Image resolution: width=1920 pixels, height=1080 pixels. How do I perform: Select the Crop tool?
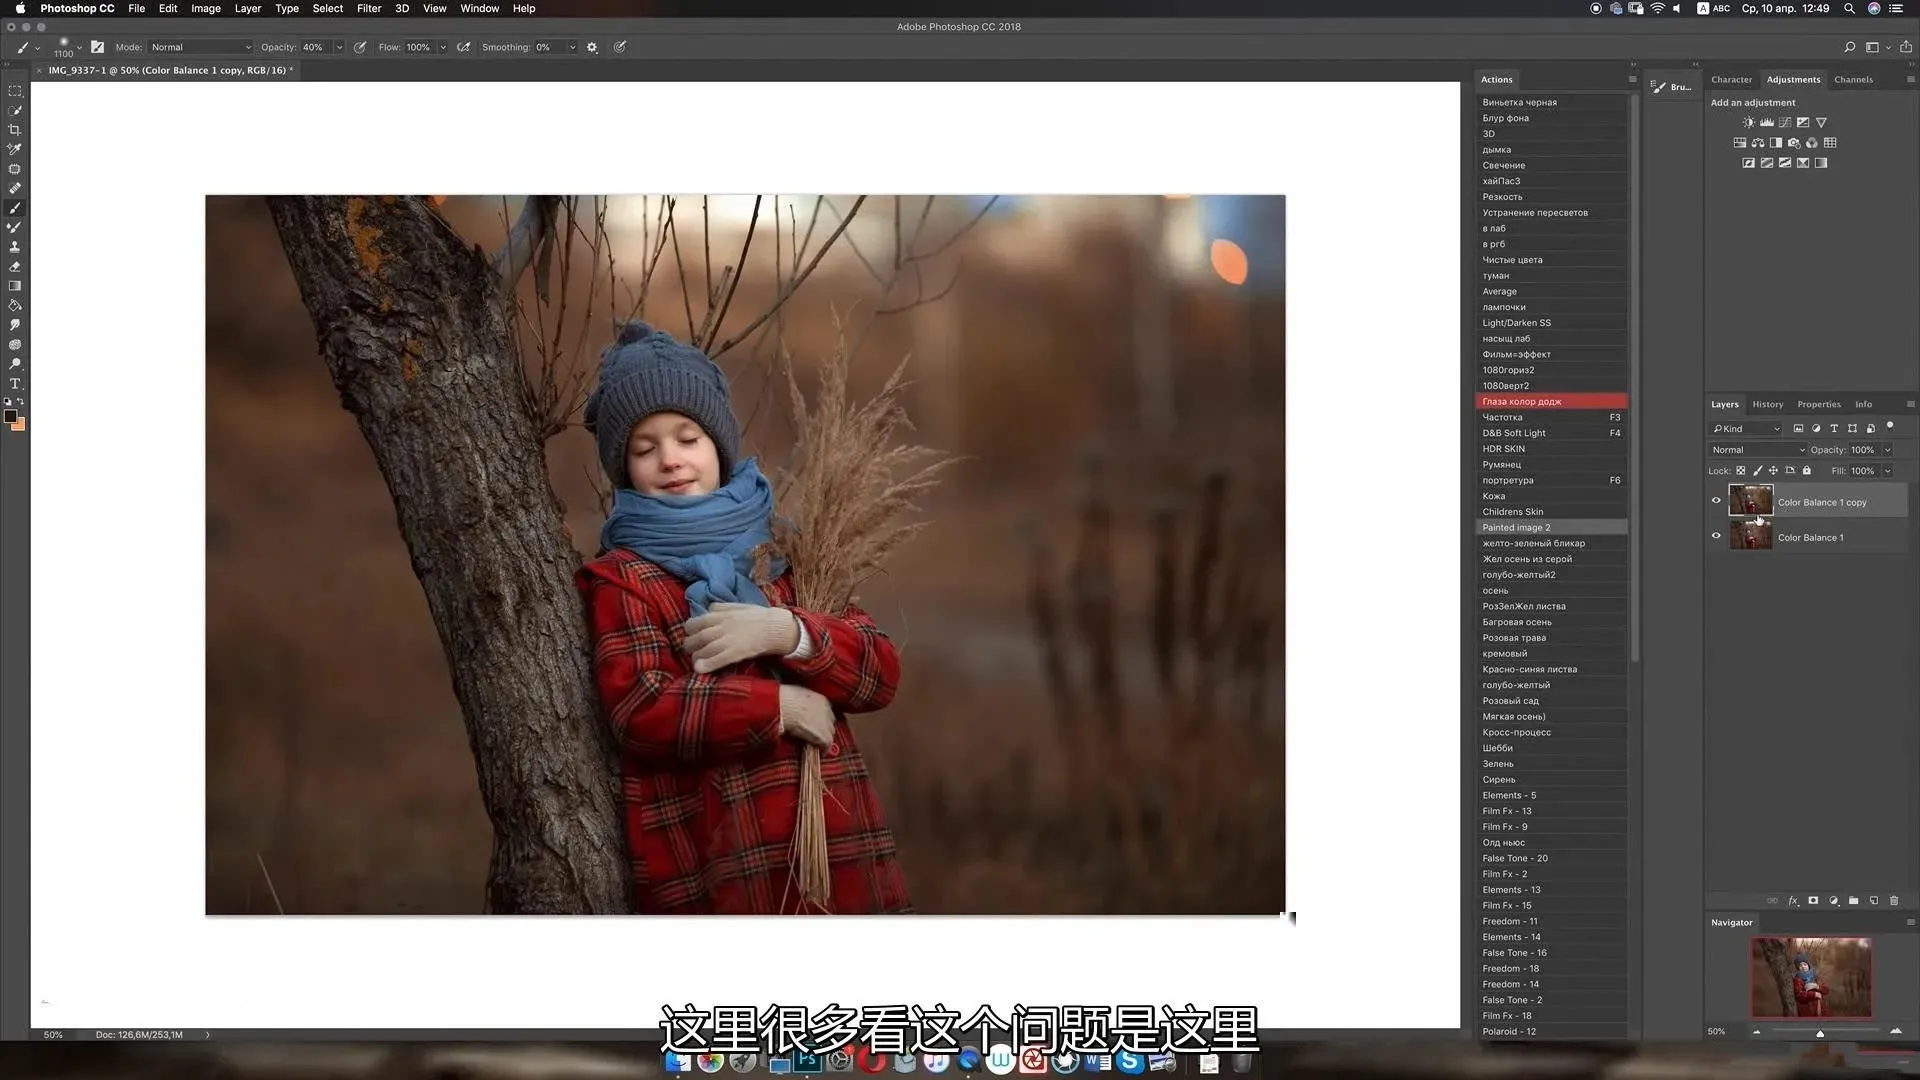(x=14, y=130)
